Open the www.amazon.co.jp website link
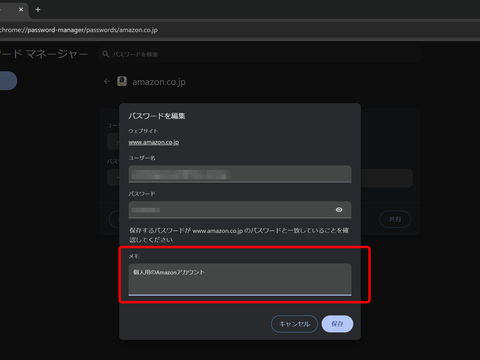Screen dimensions: 480x360 154,142
